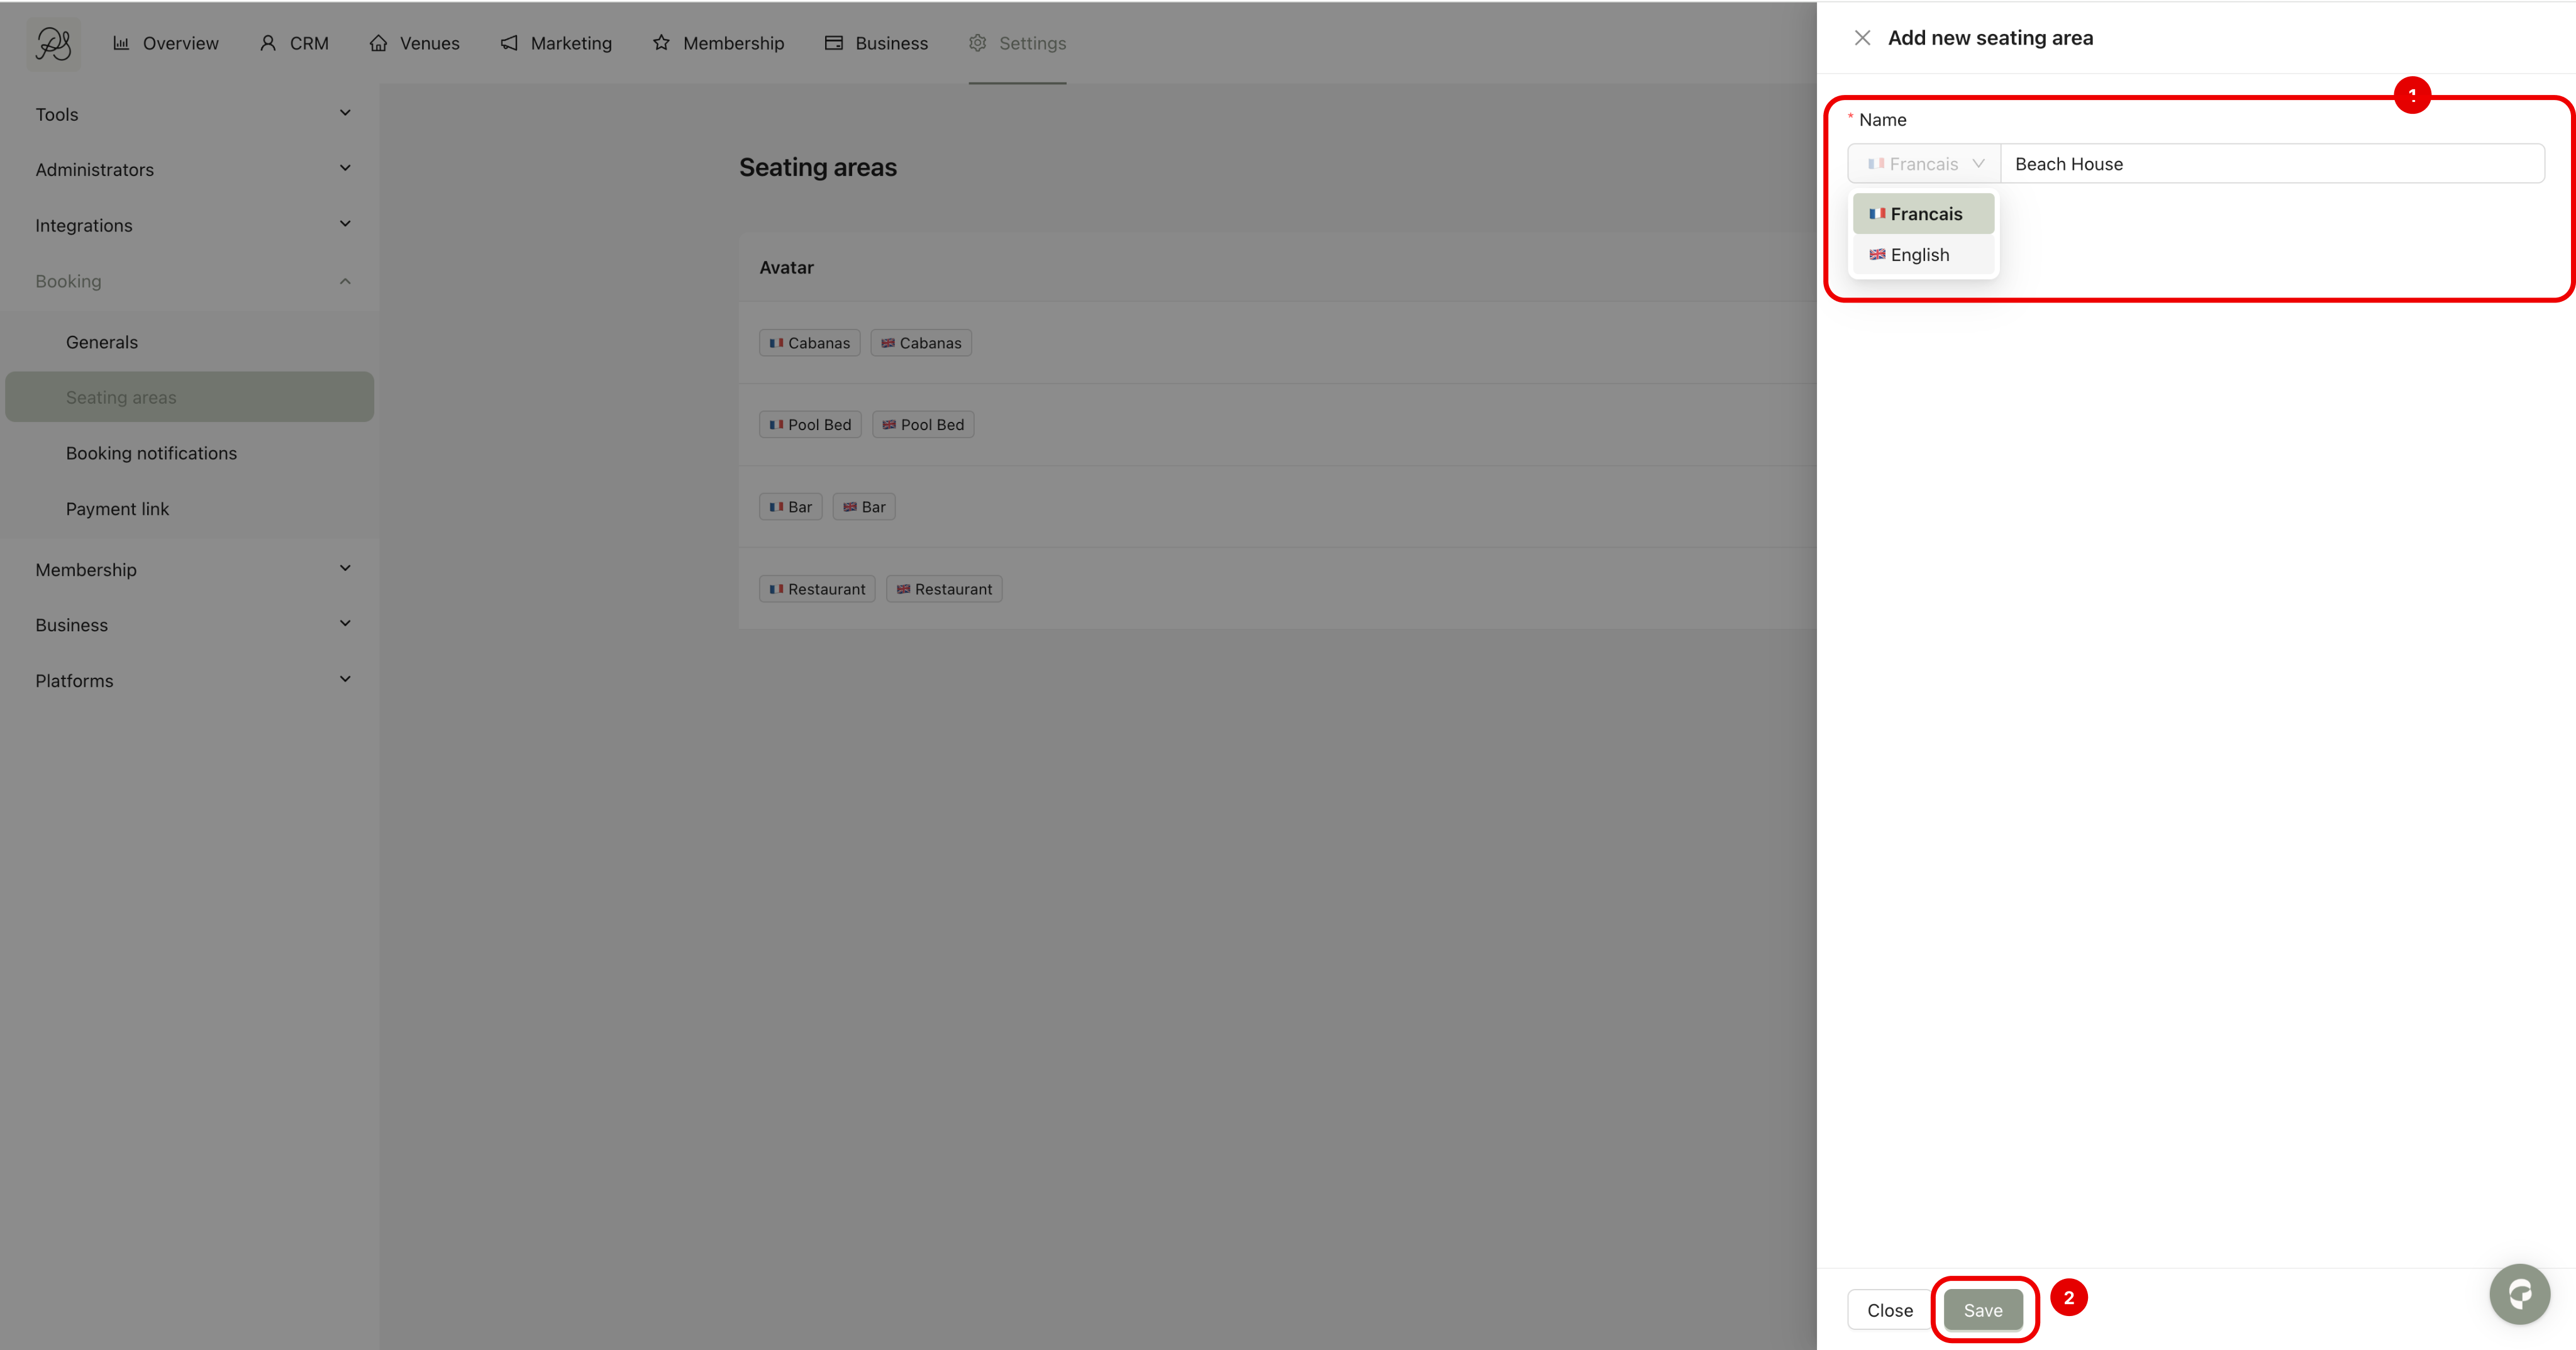The height and width of the screenshot is (1350, 2576).
Task: Open the Francais language dropdown
Action: tap(1923, 164)
